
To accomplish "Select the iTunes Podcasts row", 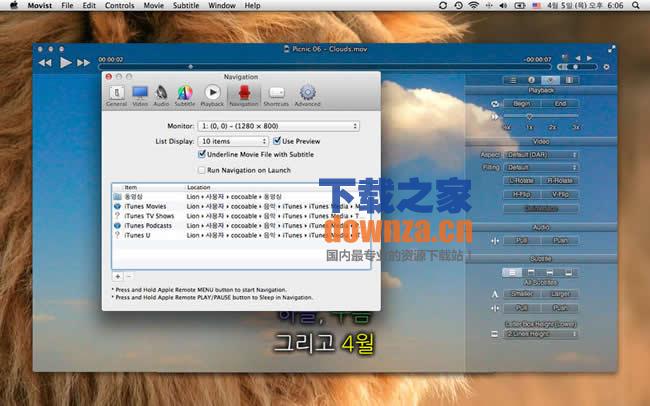I will (x=240, y=226).
